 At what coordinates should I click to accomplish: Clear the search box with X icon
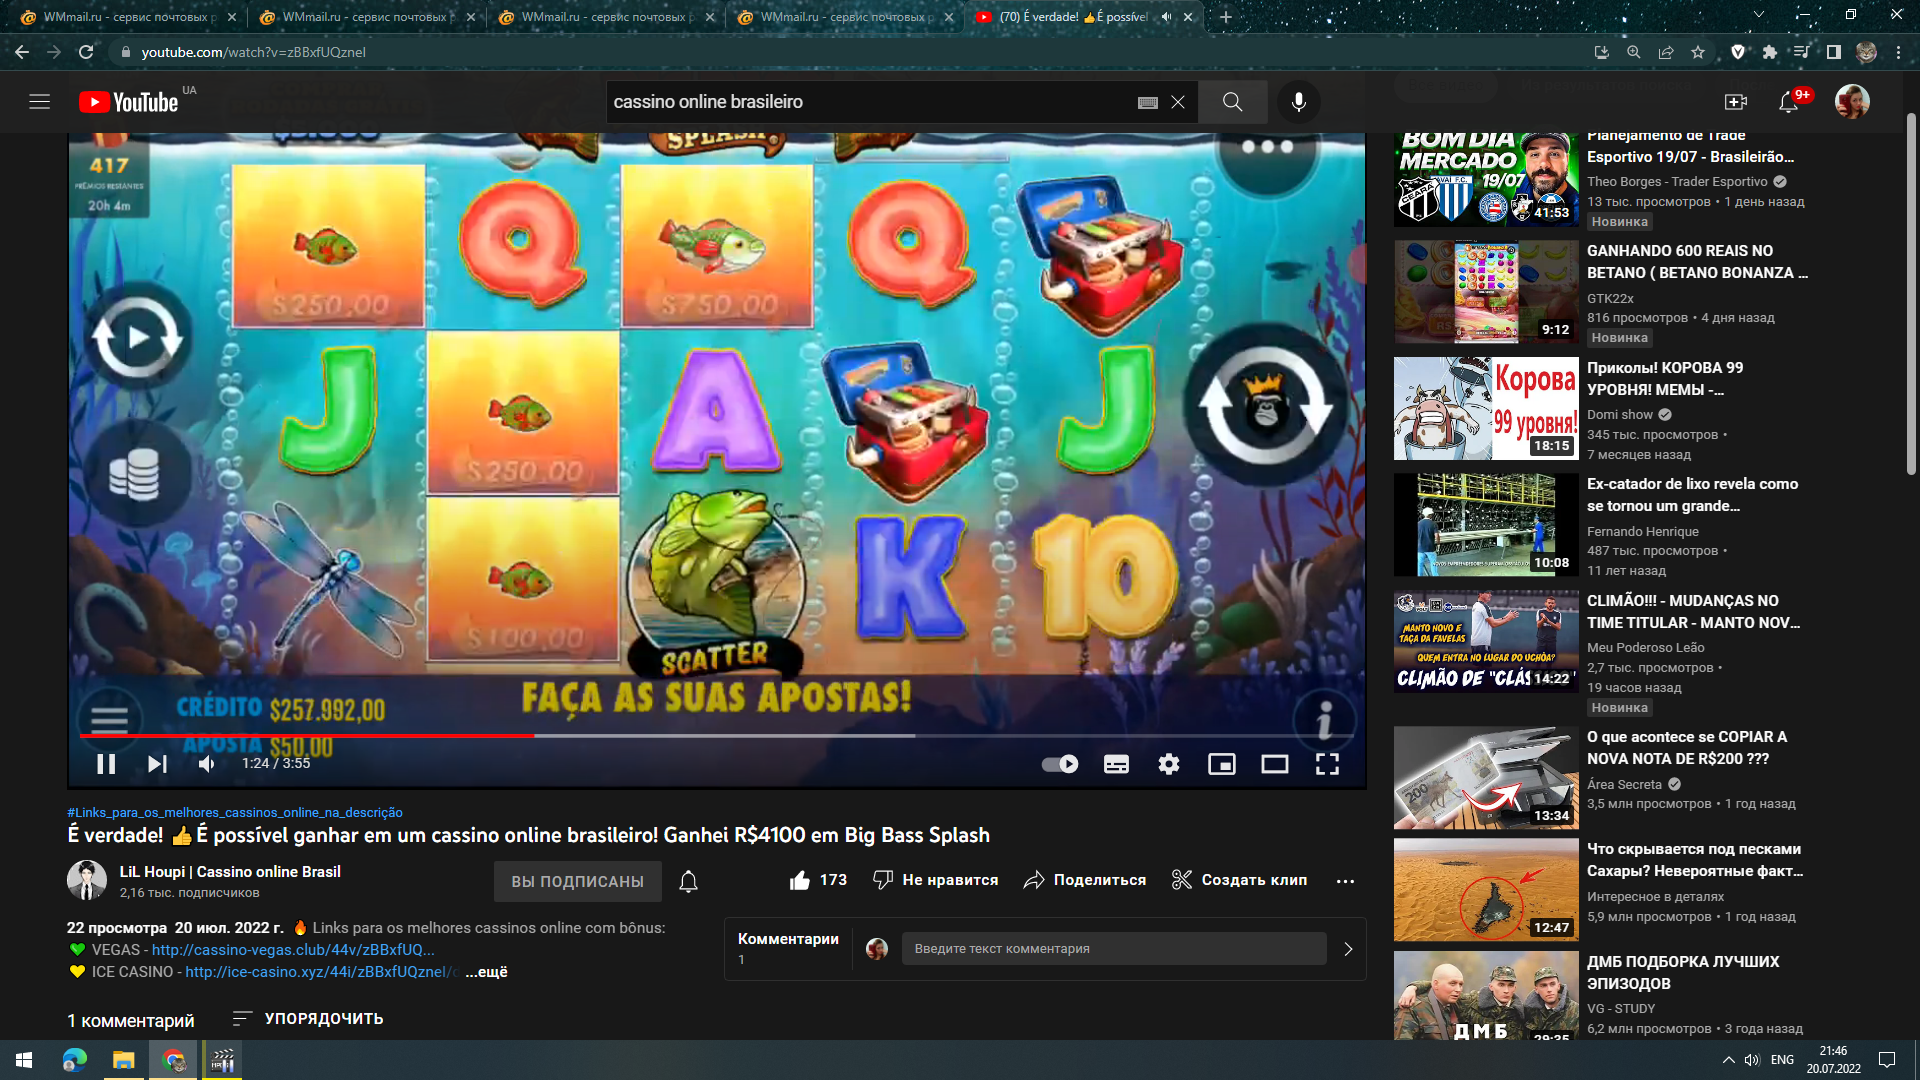point(1178,102)
